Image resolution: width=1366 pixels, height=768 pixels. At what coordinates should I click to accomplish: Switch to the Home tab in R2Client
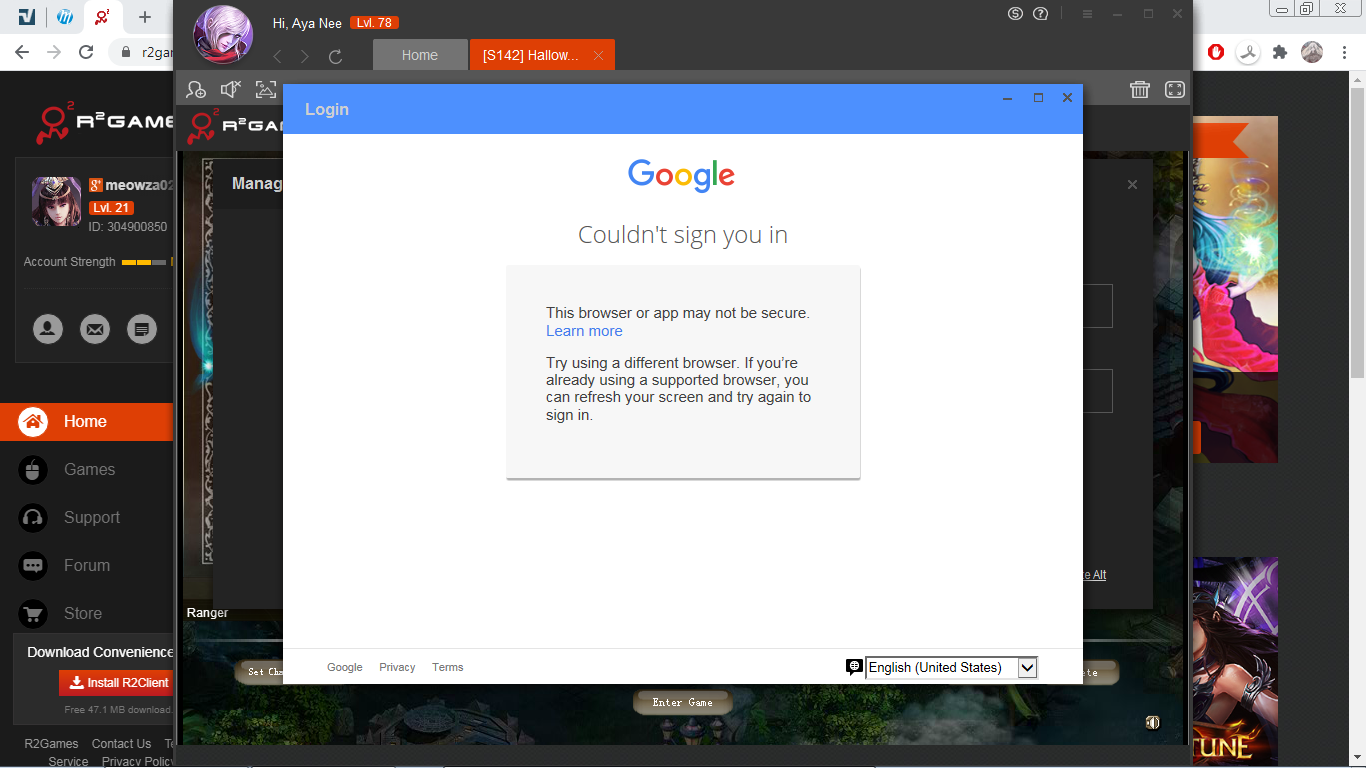tap(420, 55)
